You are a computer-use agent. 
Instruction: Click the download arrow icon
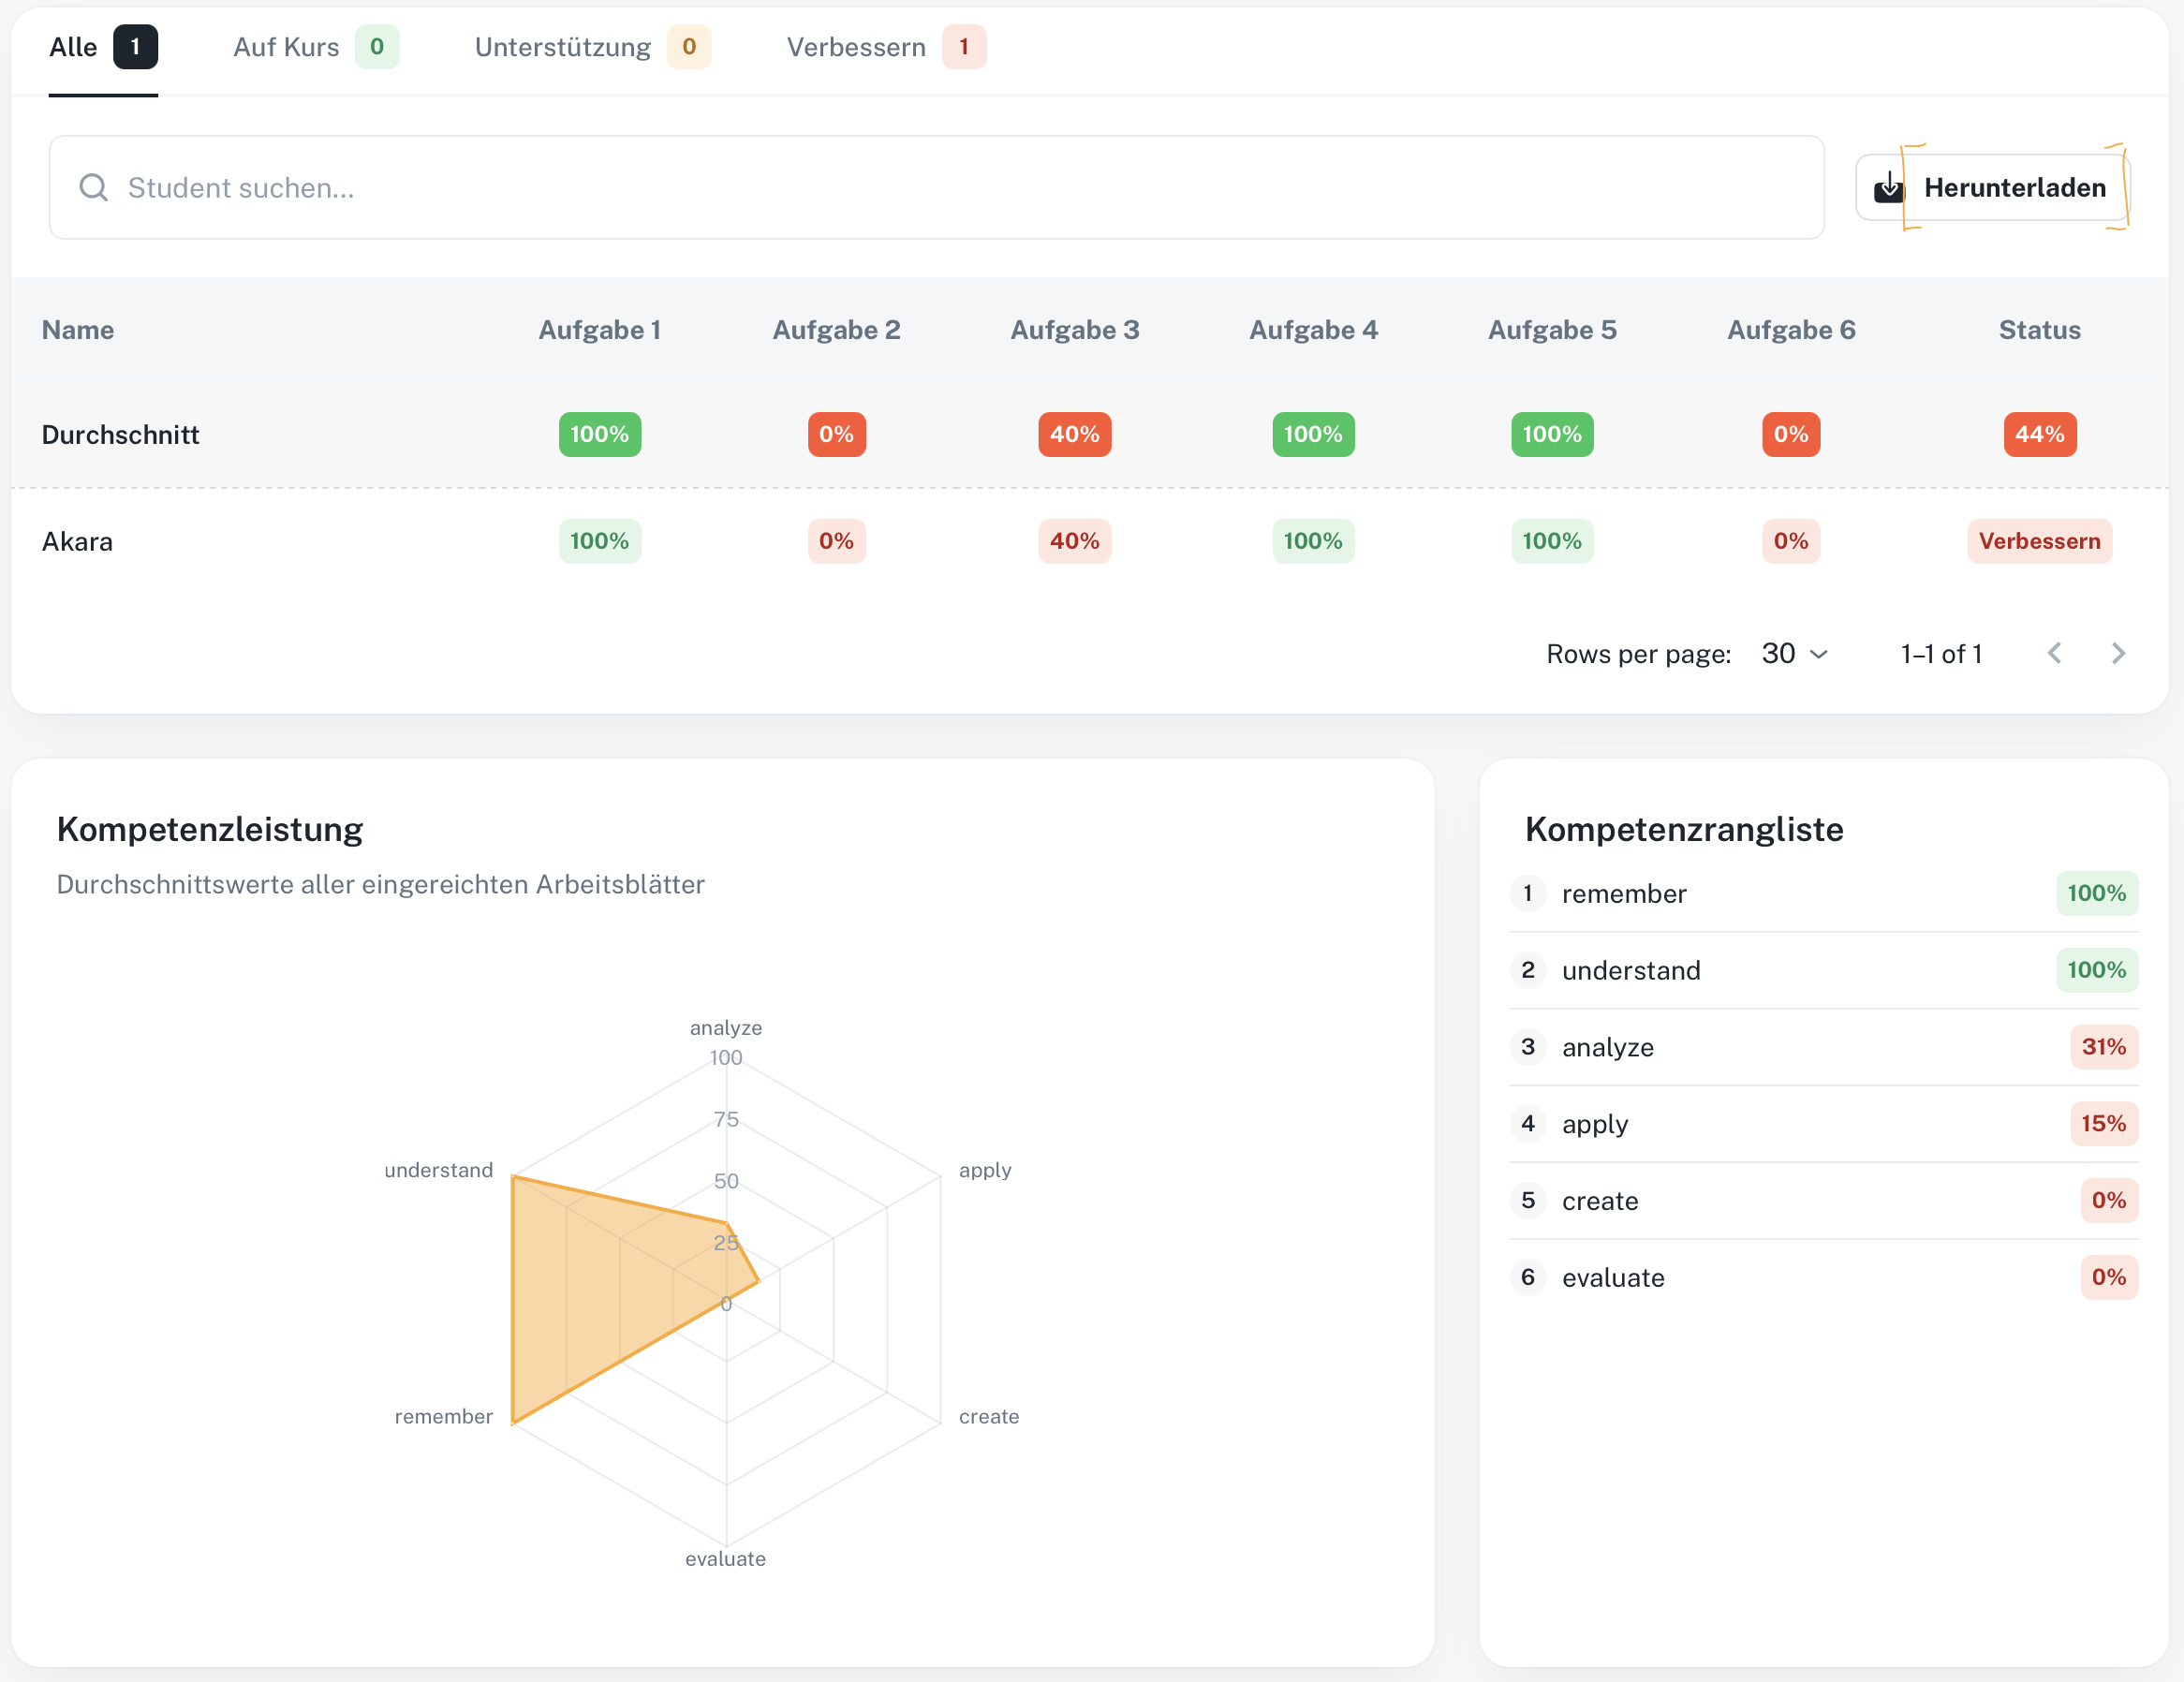(1888, 187)
